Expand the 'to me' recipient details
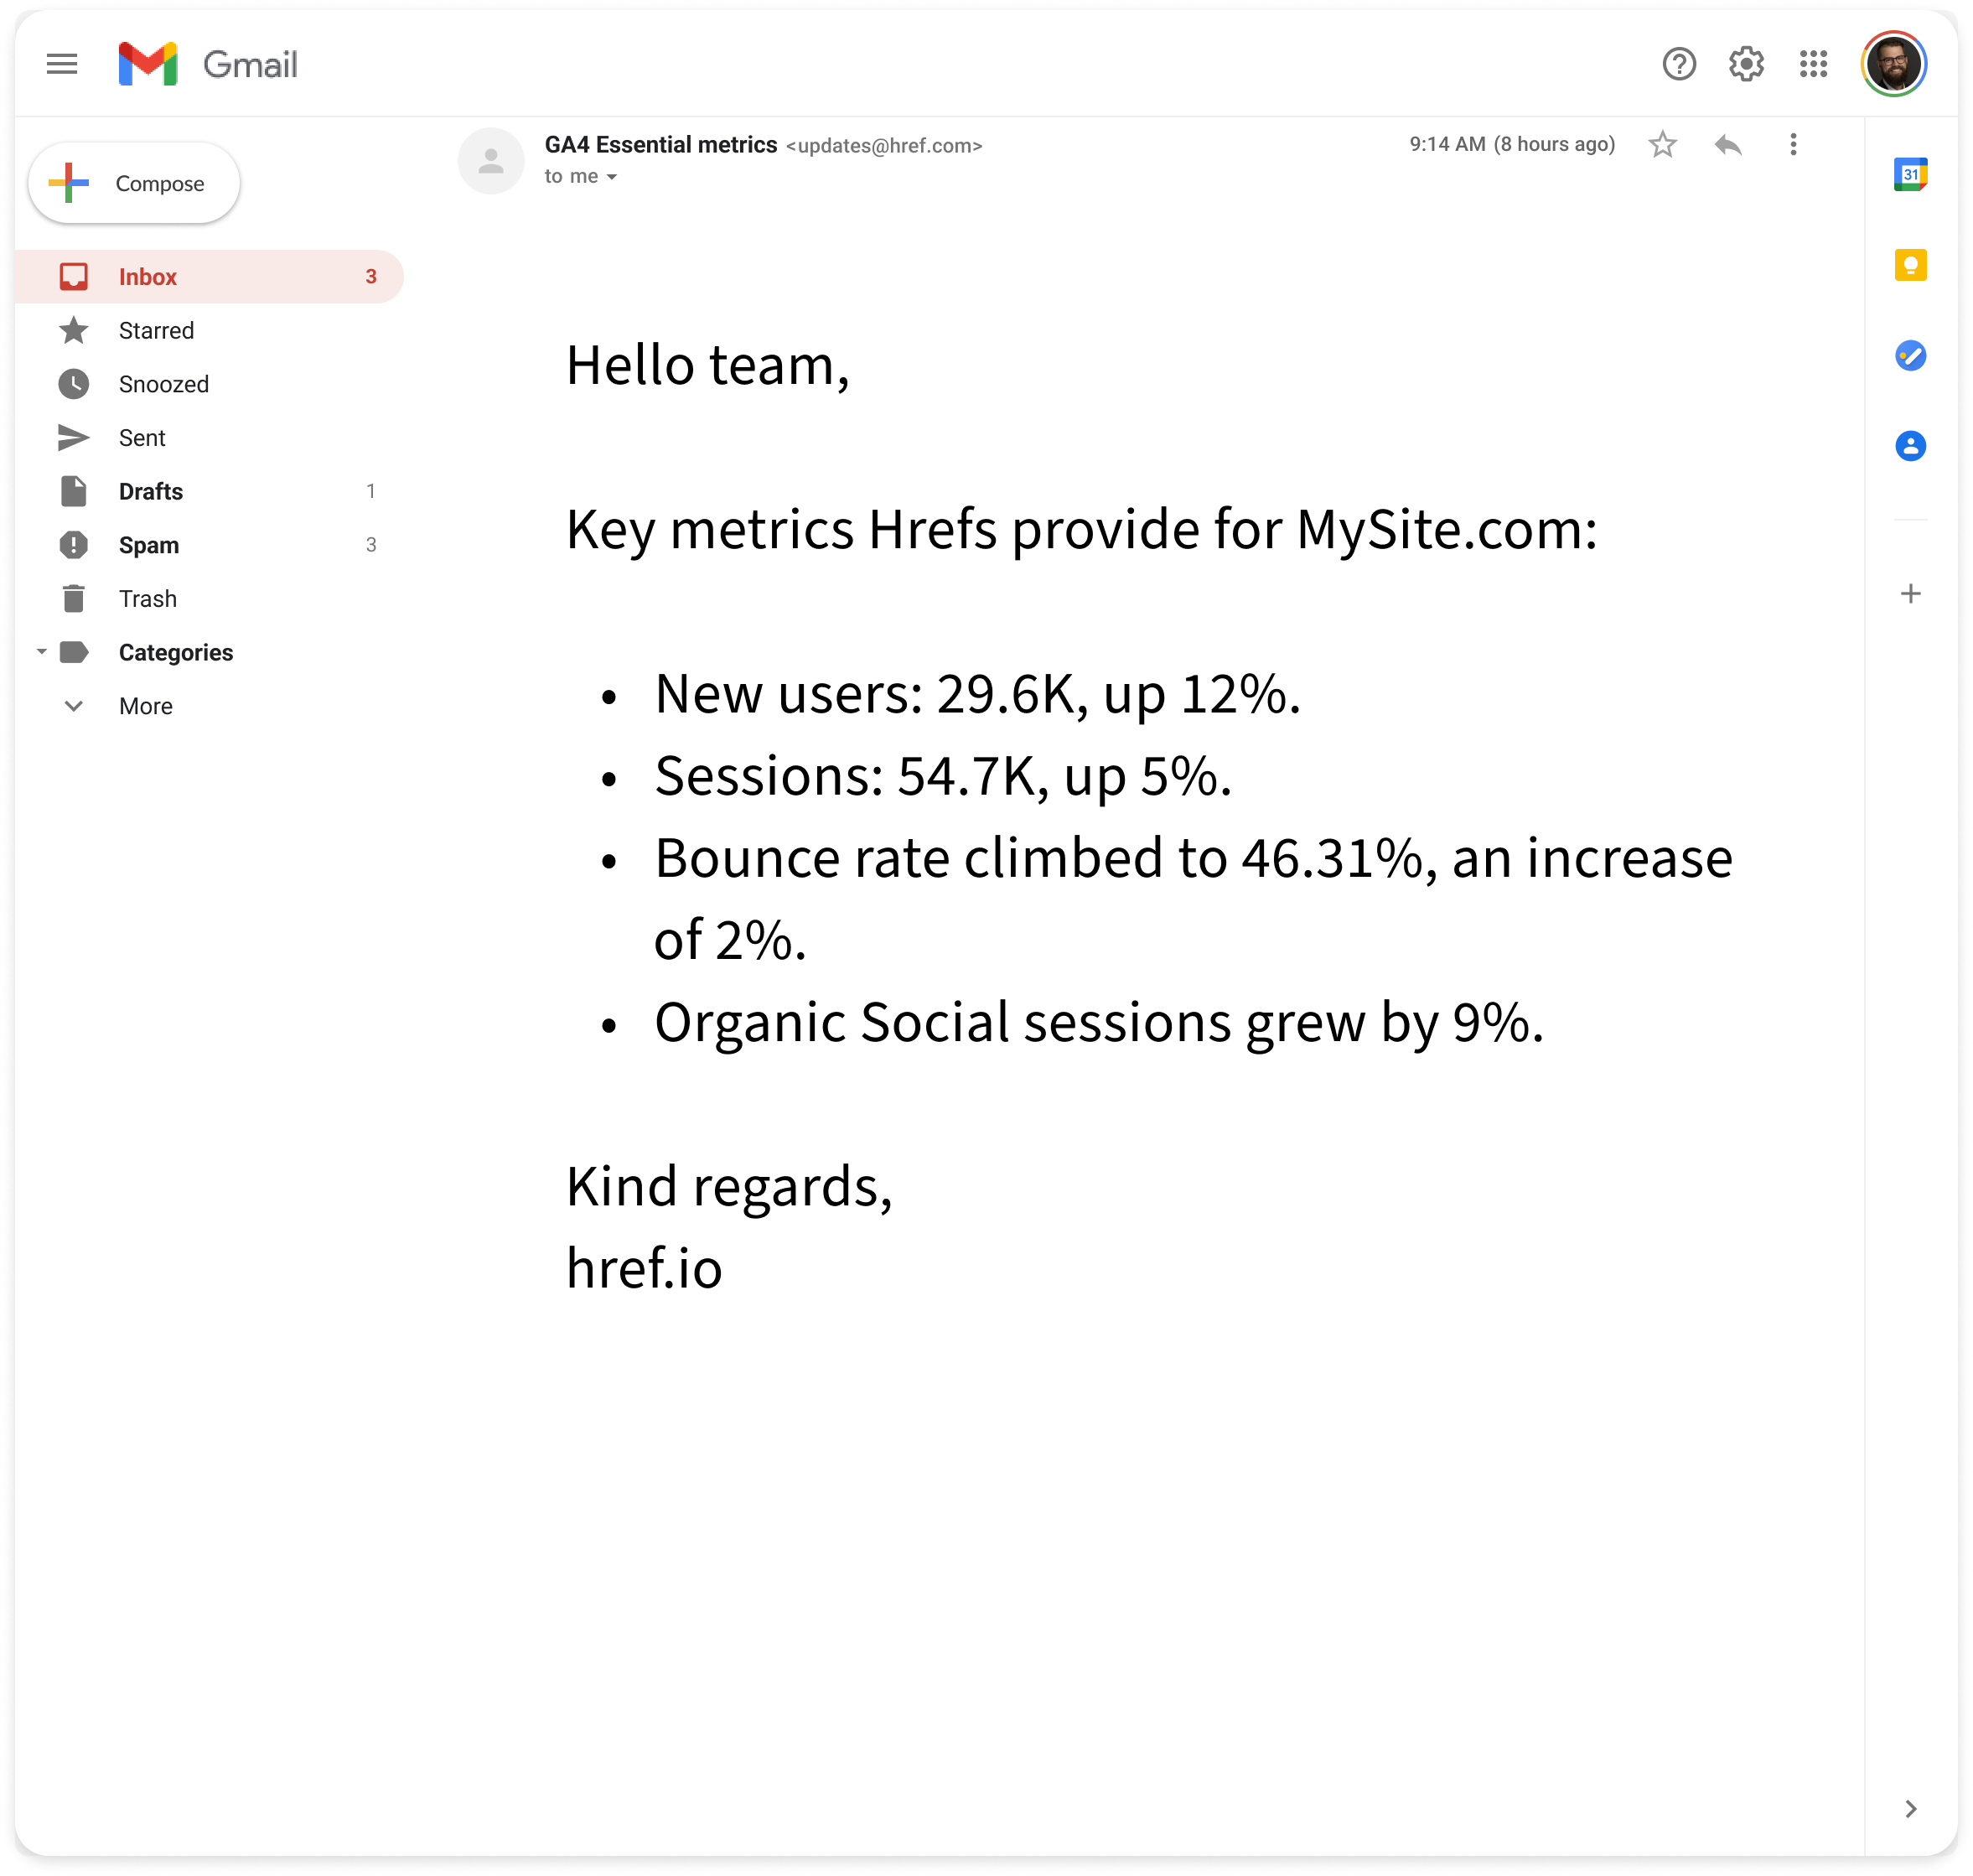 point(611,177)
